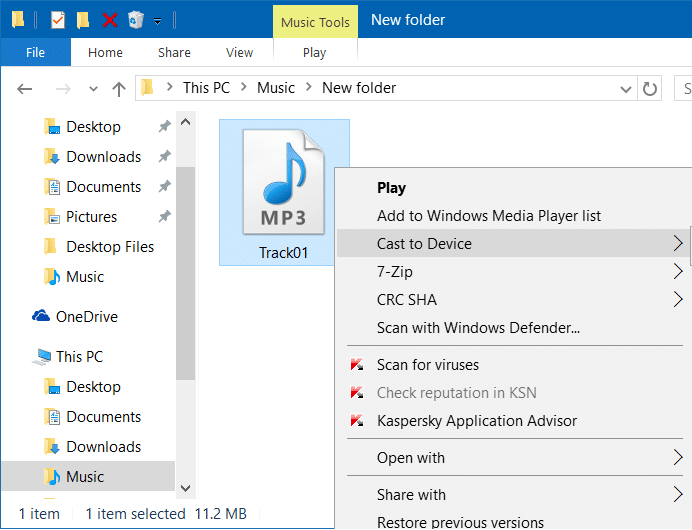
Task: Open Downloads in Quick access
Action: coord(103,157)
